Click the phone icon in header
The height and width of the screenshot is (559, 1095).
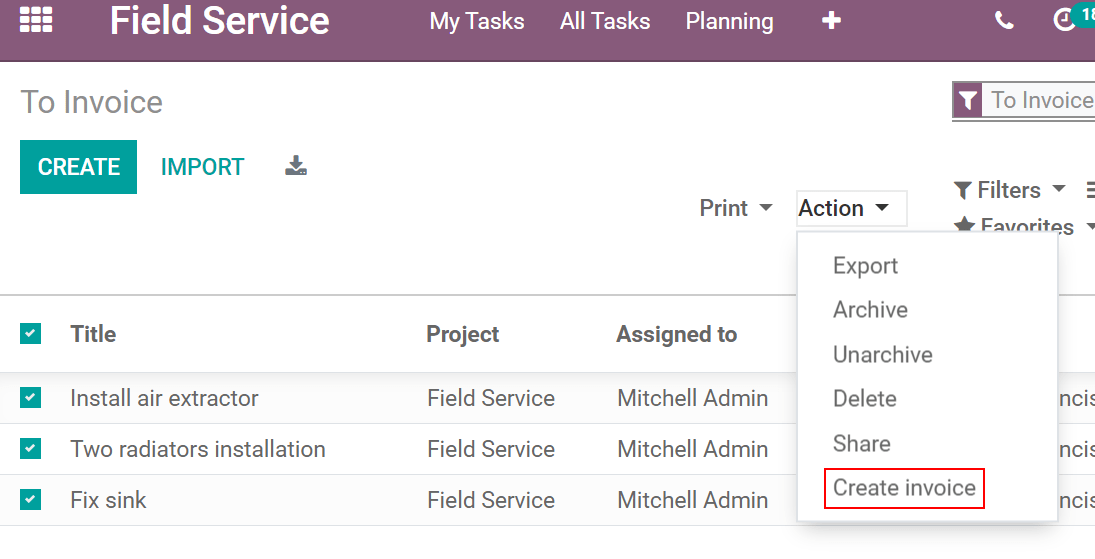pos(1004,21)
